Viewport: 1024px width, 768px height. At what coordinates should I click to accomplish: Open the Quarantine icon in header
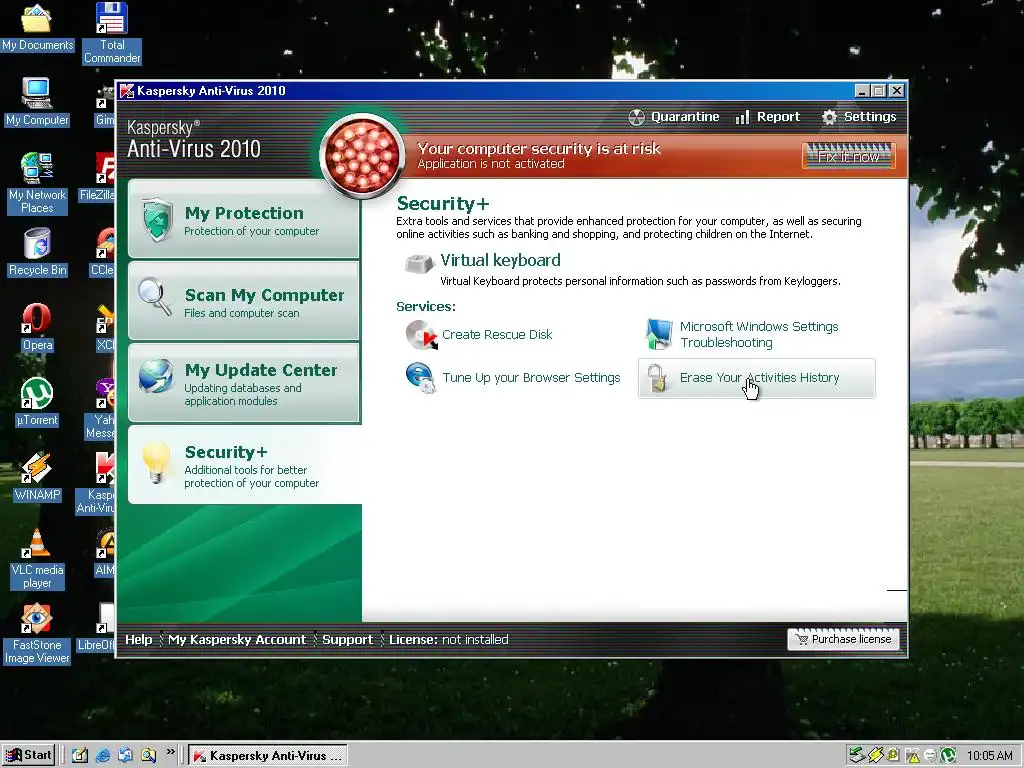pos(636,117)
